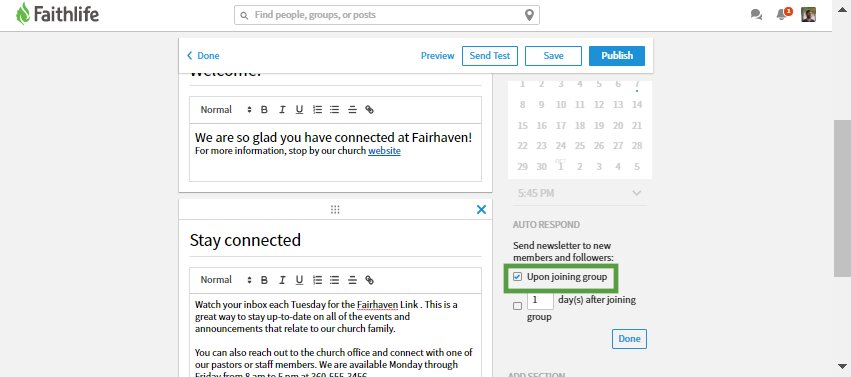851x377 pixels.
Task: Click the search field for people, groups, posts
Action: pyautogui.click(x=386, y=15)
